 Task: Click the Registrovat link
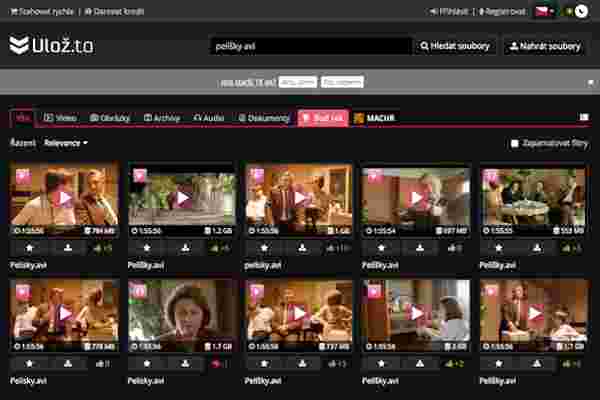coord(502,11)
